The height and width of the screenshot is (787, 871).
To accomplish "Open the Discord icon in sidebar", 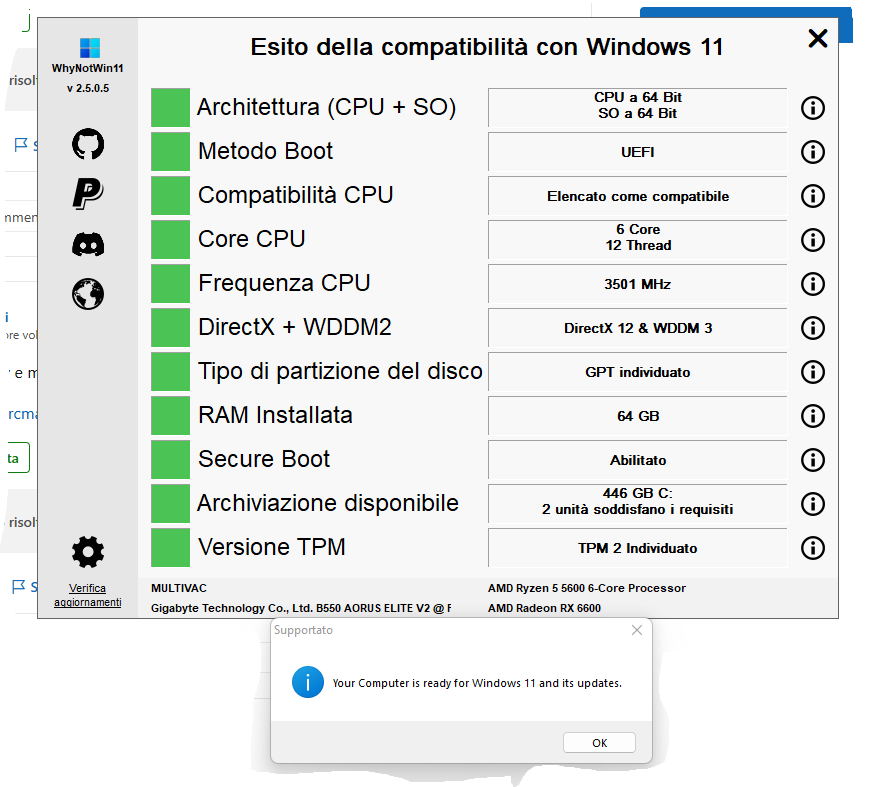I will (x=88, y=244).
